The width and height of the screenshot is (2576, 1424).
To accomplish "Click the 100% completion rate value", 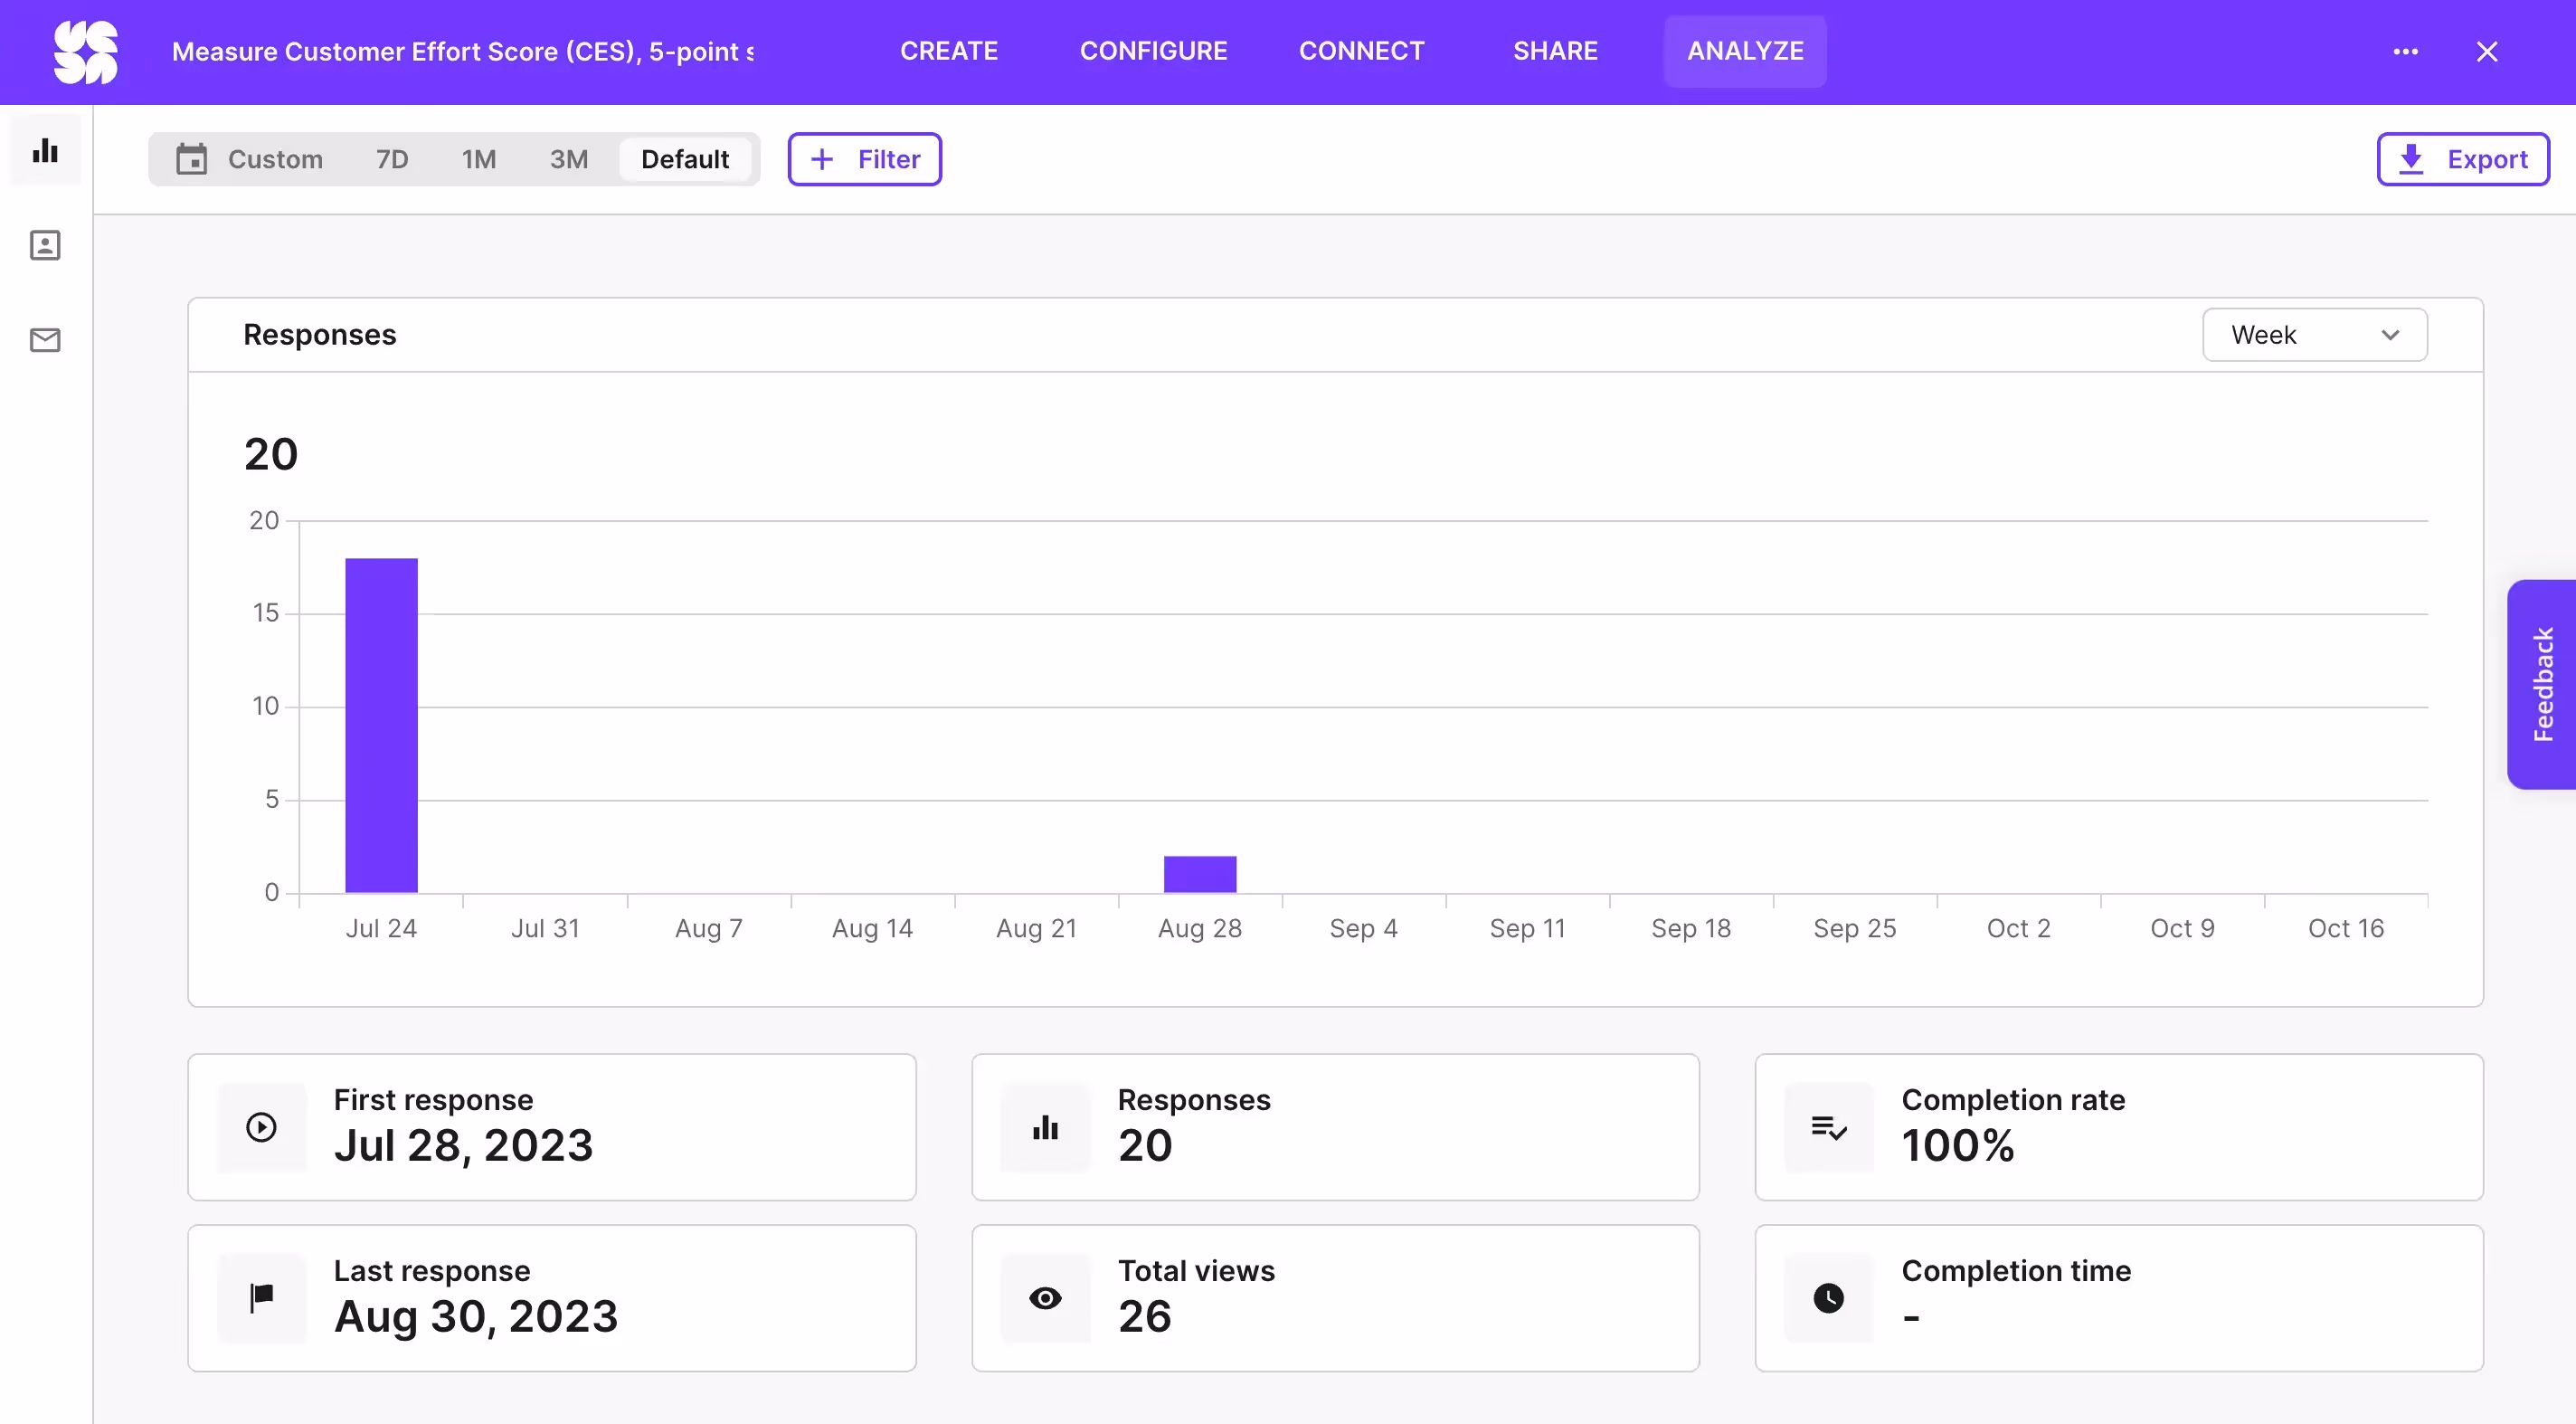I will [1958, 1145].
